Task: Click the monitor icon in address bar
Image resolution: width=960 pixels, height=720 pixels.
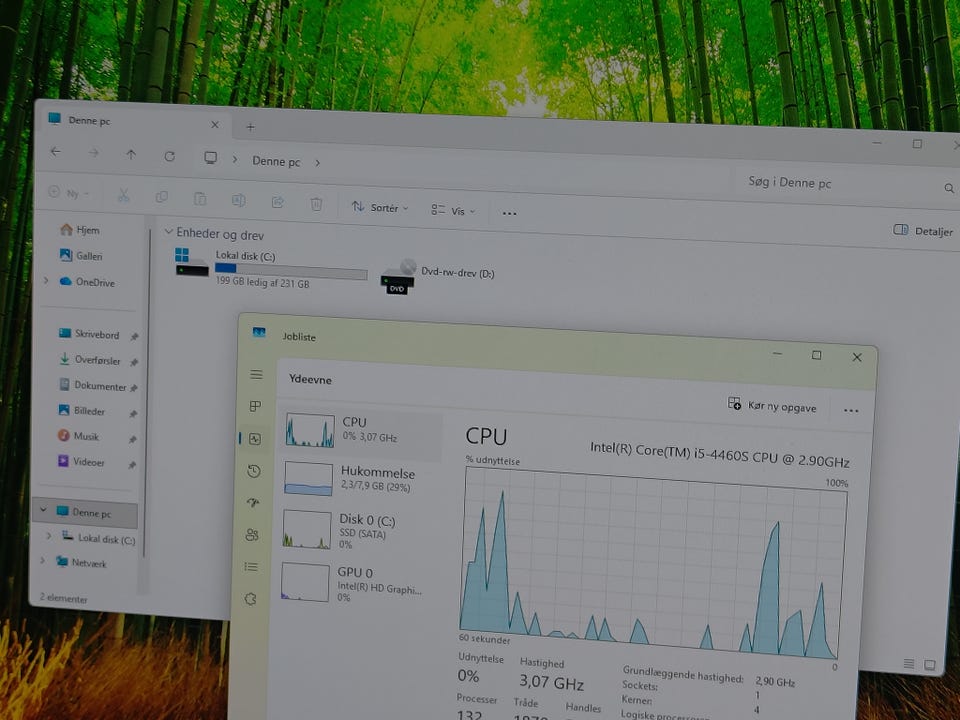Action: click(211, 158)
